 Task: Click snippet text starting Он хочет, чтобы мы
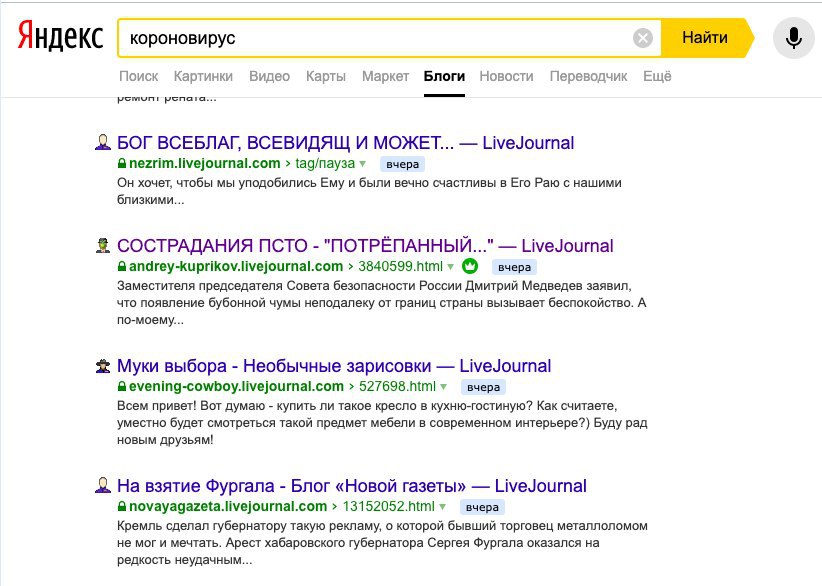click(x=369, y=191)
